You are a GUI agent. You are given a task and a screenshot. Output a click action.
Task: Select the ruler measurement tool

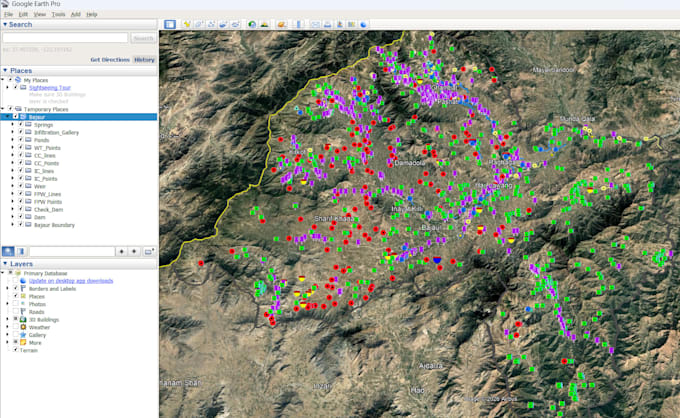pyautogui.click(x=299, y=24)
